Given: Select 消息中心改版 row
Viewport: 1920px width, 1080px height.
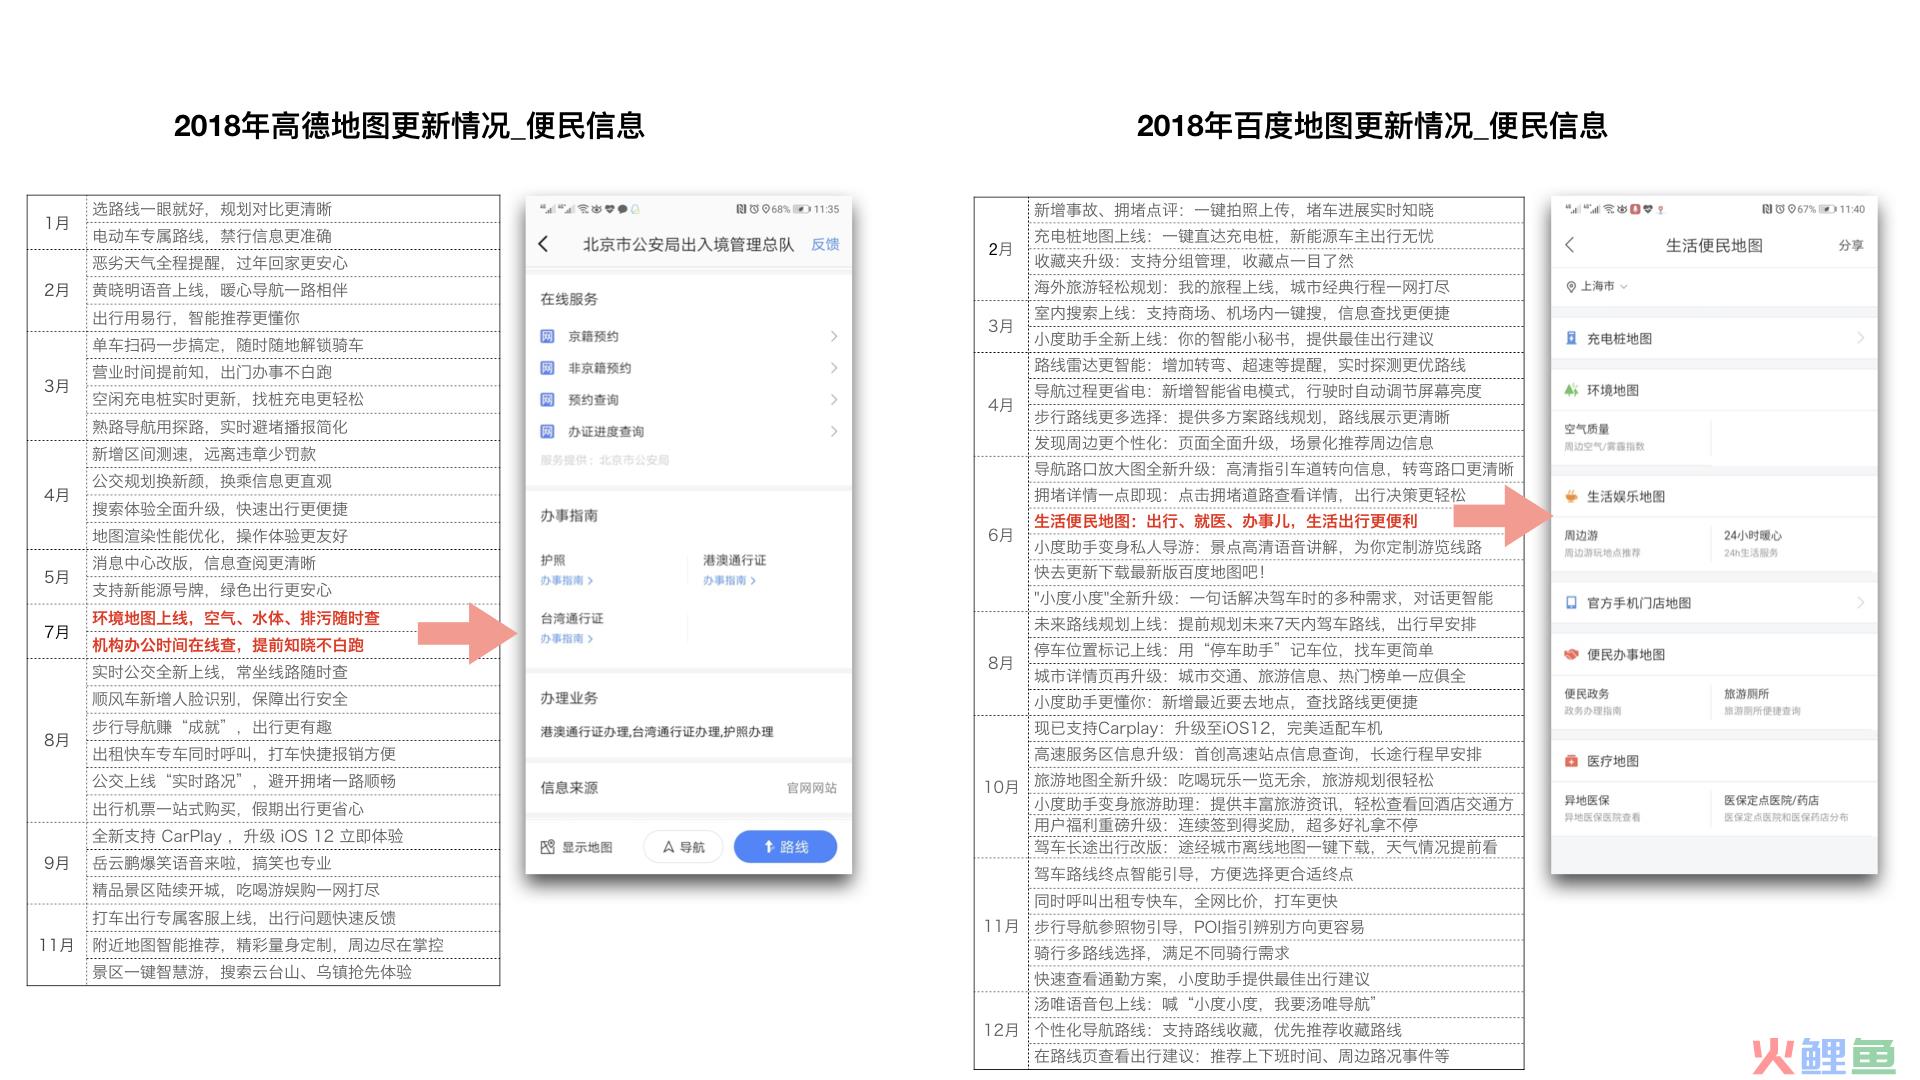Looking at the screenshot, I should (x=293, y=563).
